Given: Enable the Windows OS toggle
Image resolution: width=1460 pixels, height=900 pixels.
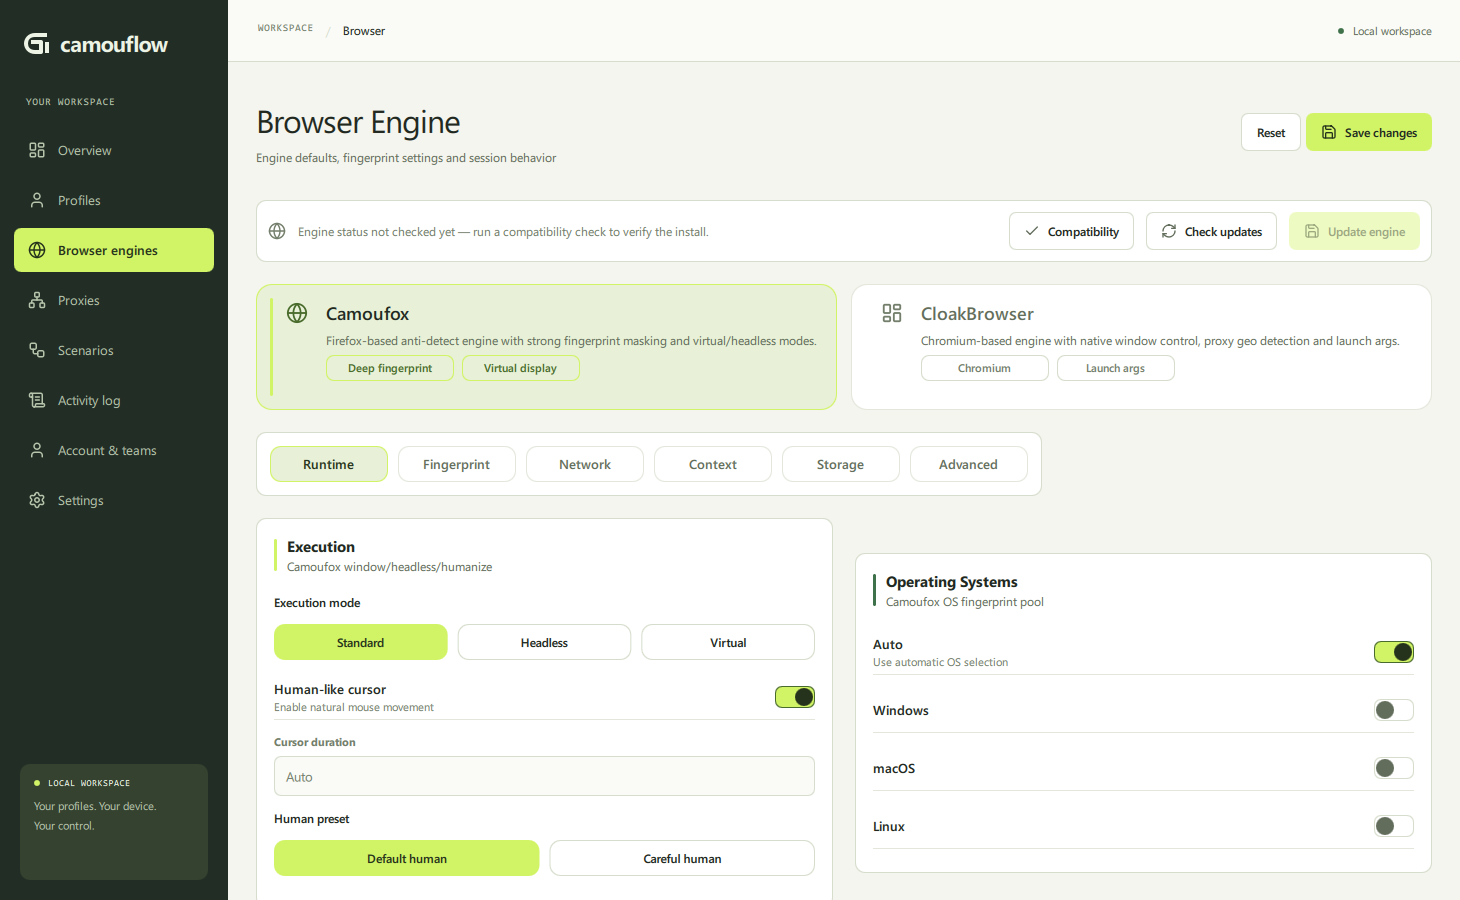Looking at the screenshot, I should point(1394,710).
